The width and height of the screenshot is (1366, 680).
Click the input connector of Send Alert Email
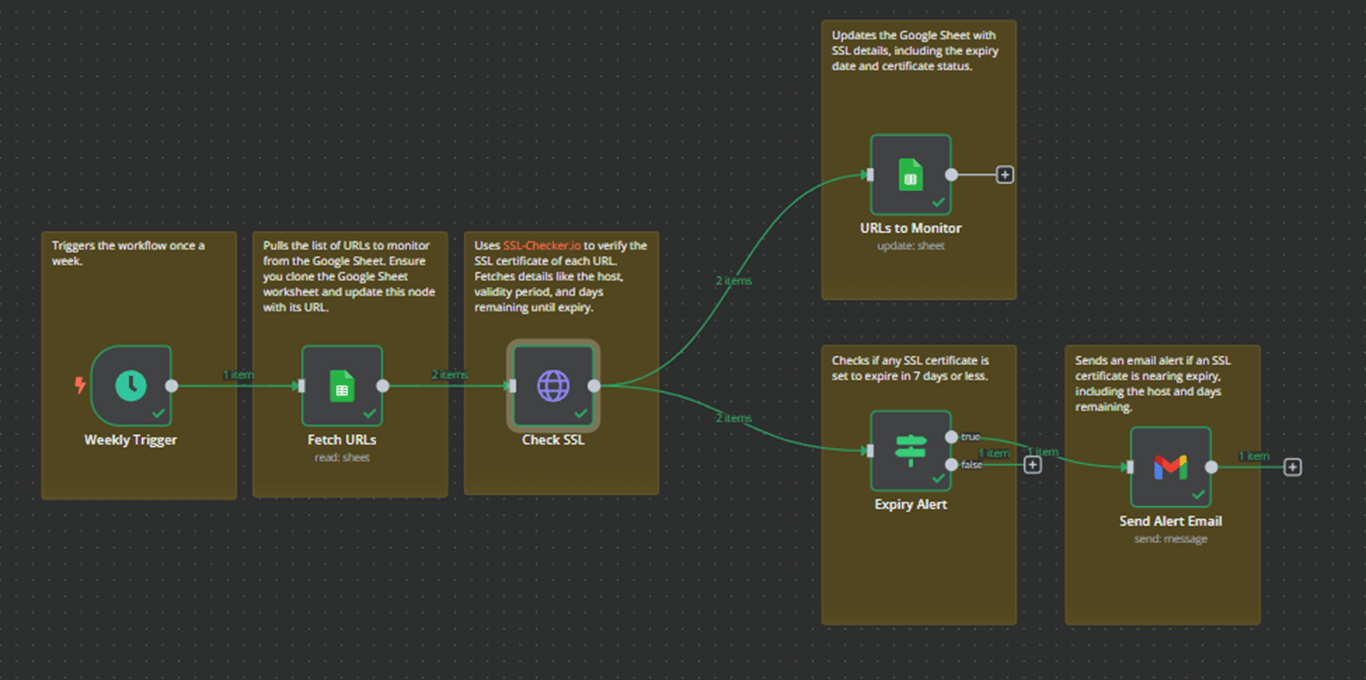pyautogui.click(x=1128, y=465)
